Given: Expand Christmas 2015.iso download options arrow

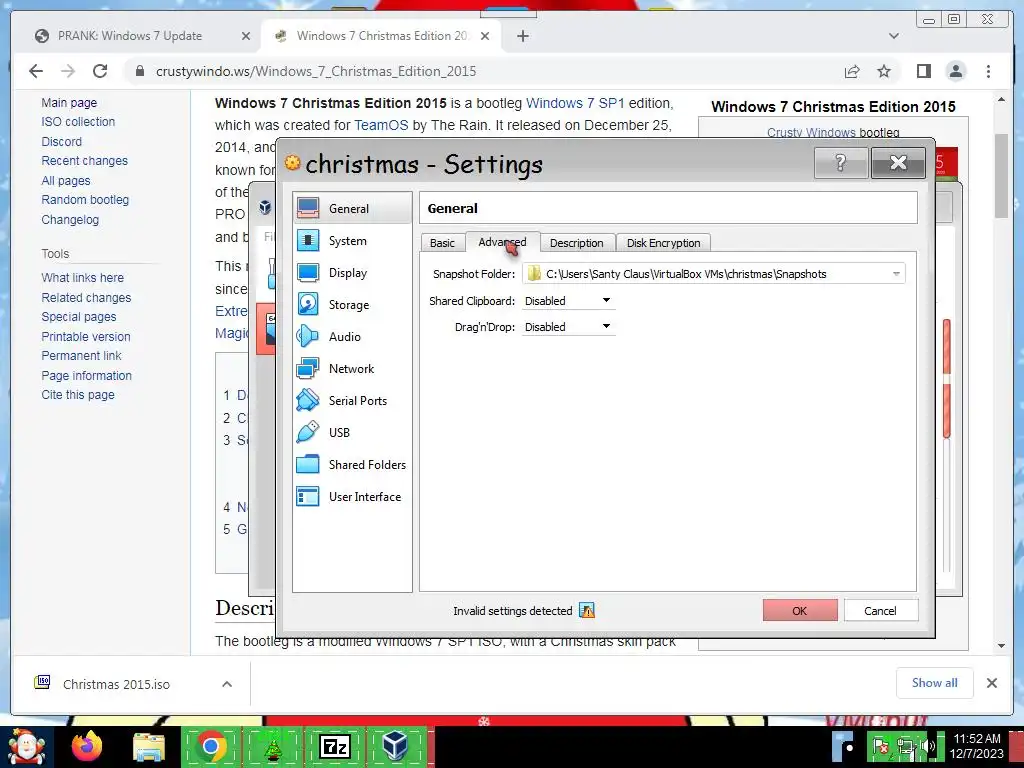Looking at the screenshot, I should click(227, 684).
